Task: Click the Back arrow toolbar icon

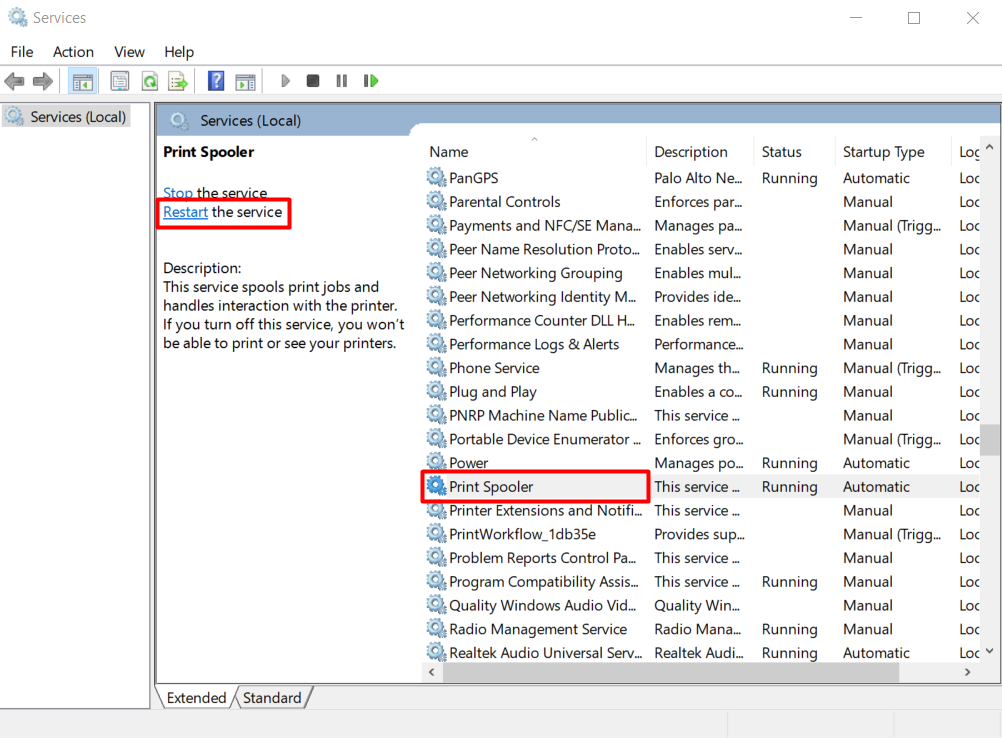Action: click(15, 81)
